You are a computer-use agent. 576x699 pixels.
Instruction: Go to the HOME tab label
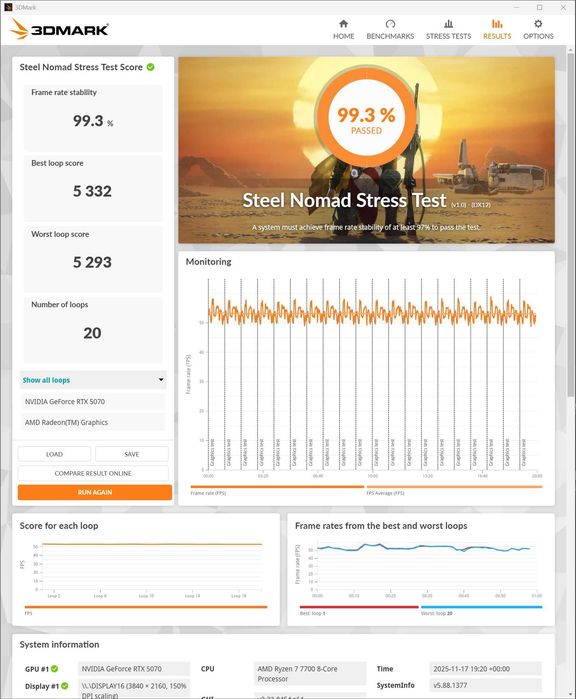point(343,36)
